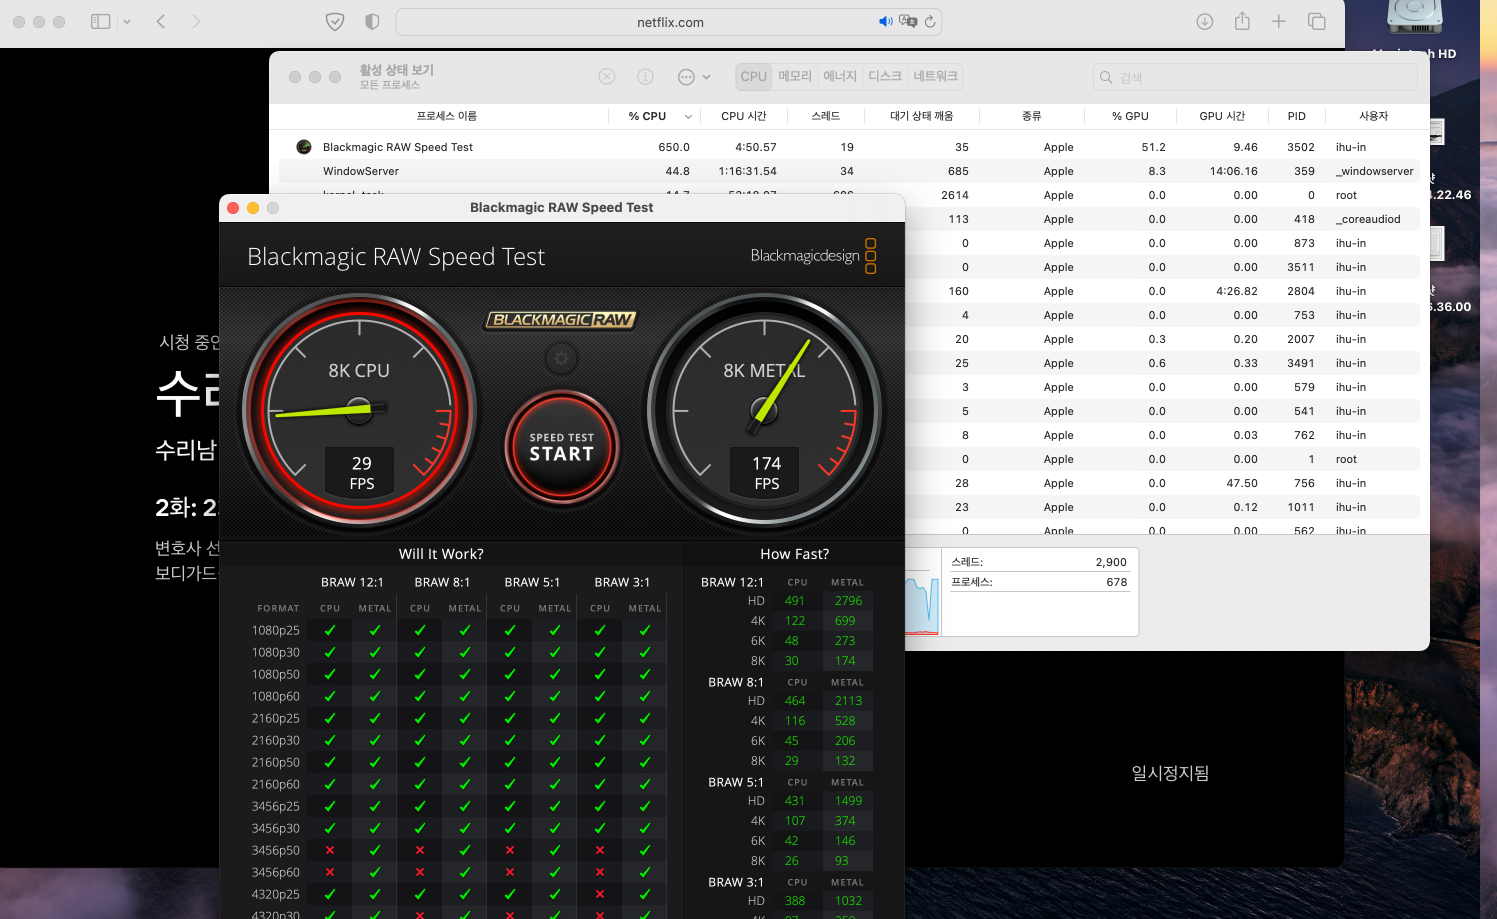Show the Safari tab overview
Screen dimensions: 1497x919
(x=1317, y=21)
